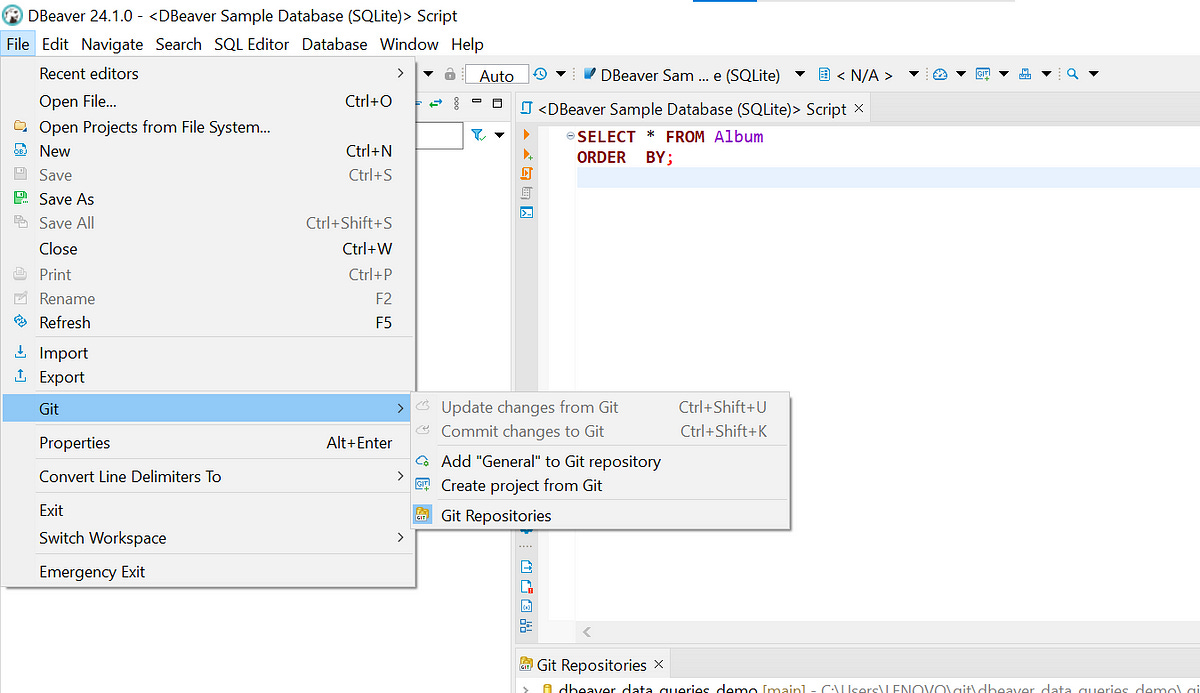Open the Search menu

[x=179, y=44]
